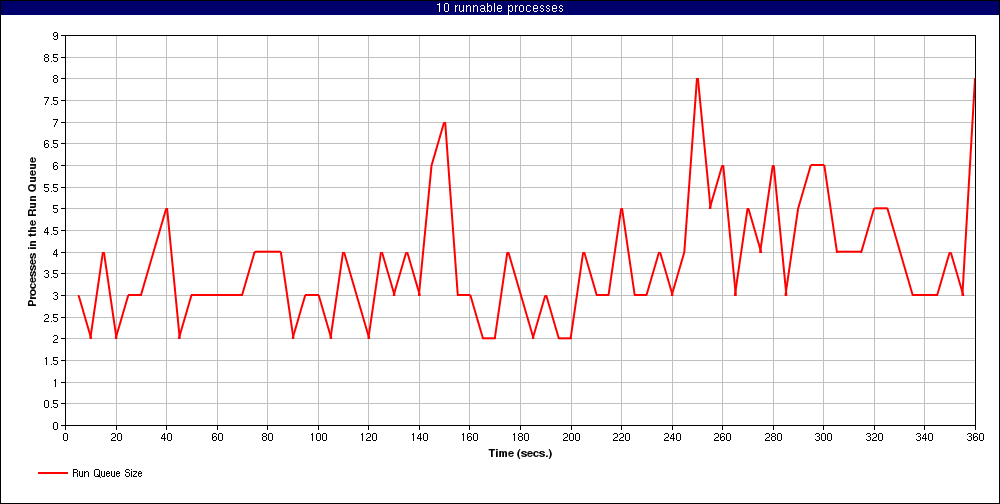Click y-axis tick label '6'
Image resolution: width=1000 pixels, height=504 pixels.
pyautogui.click(x=55, y=166)
